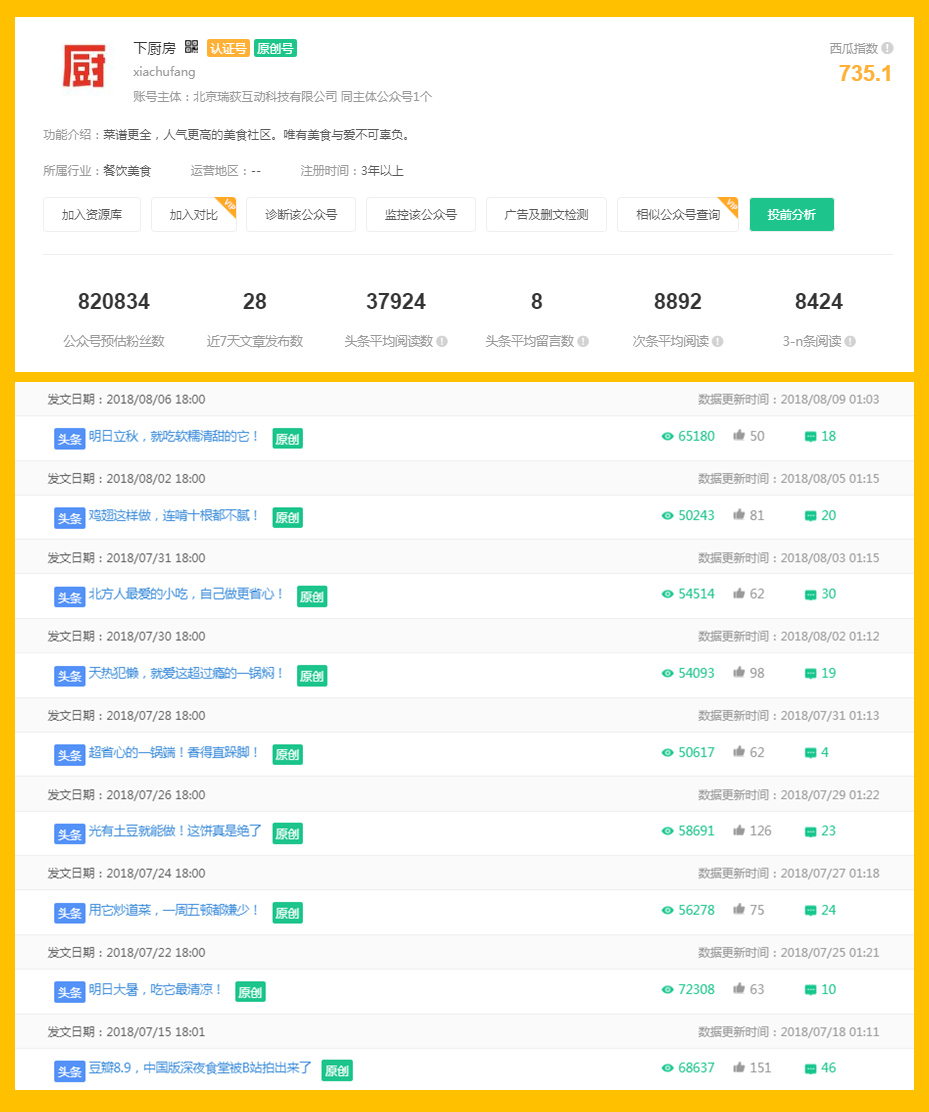Viewport: 929px width, 1112px height.
Task: Click the eye views icon showing 65180
Action: coord(668,436)
